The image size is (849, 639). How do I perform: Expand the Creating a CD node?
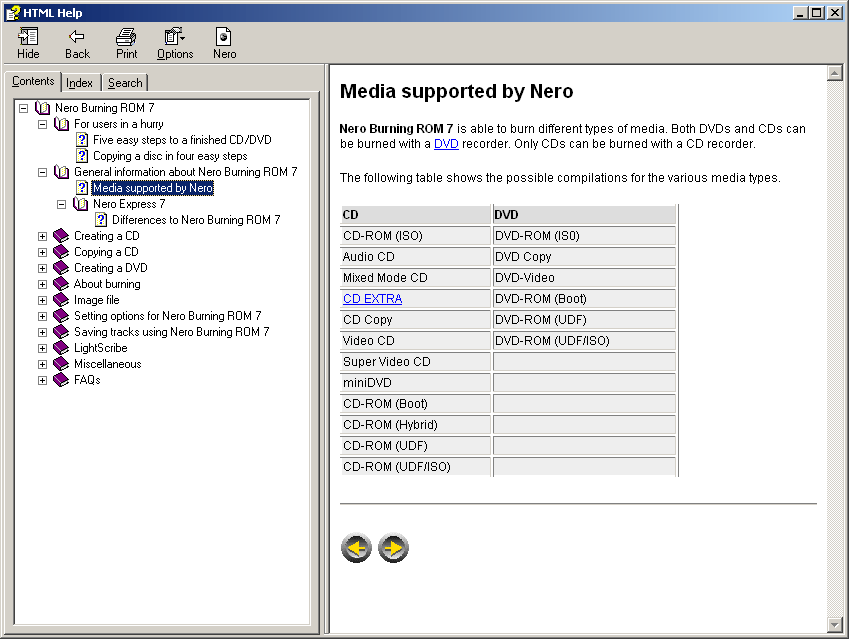coord(42,236)
